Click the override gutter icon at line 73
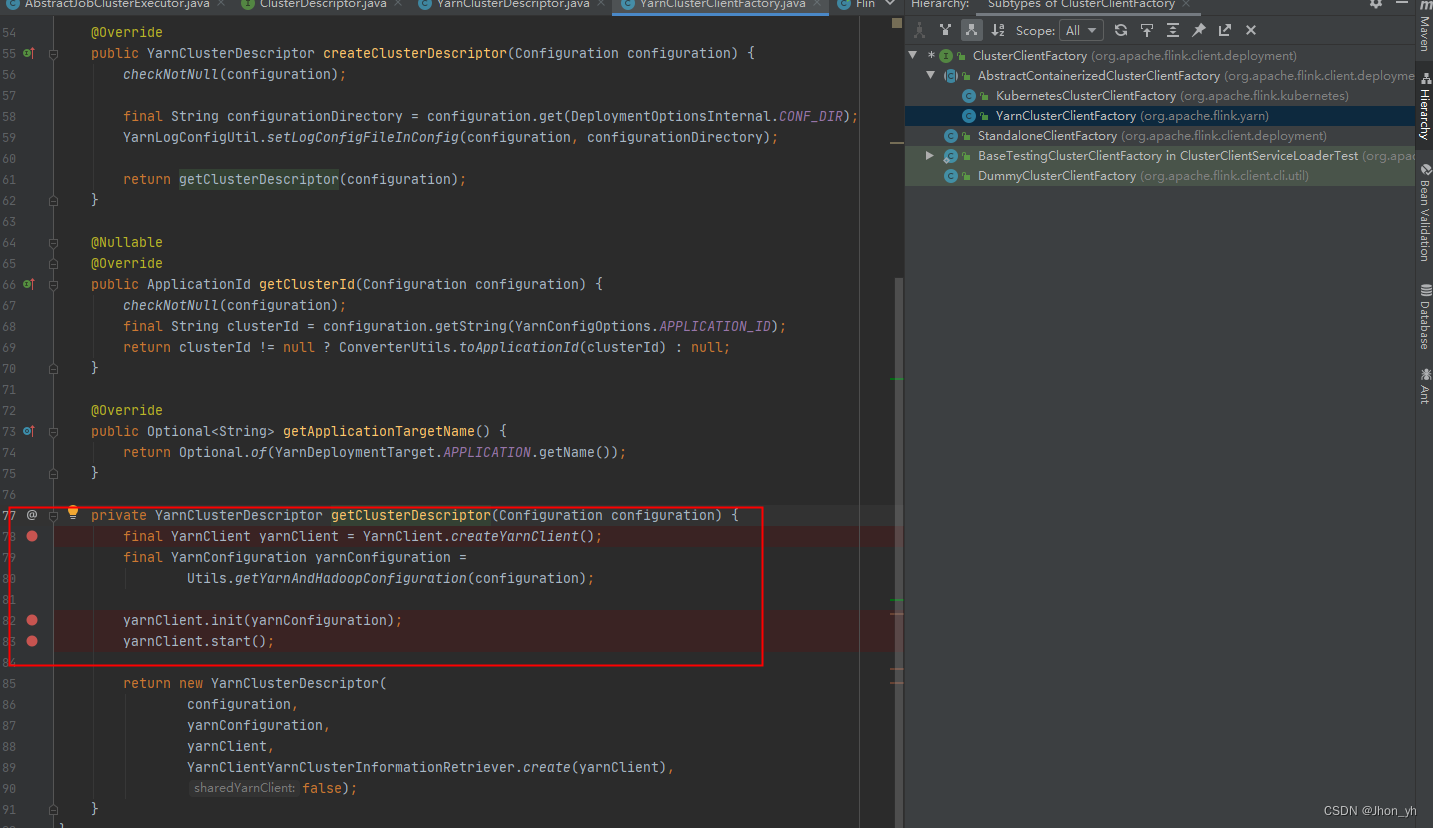Screen dimensions: 1433x828 [x=29, y=431]
